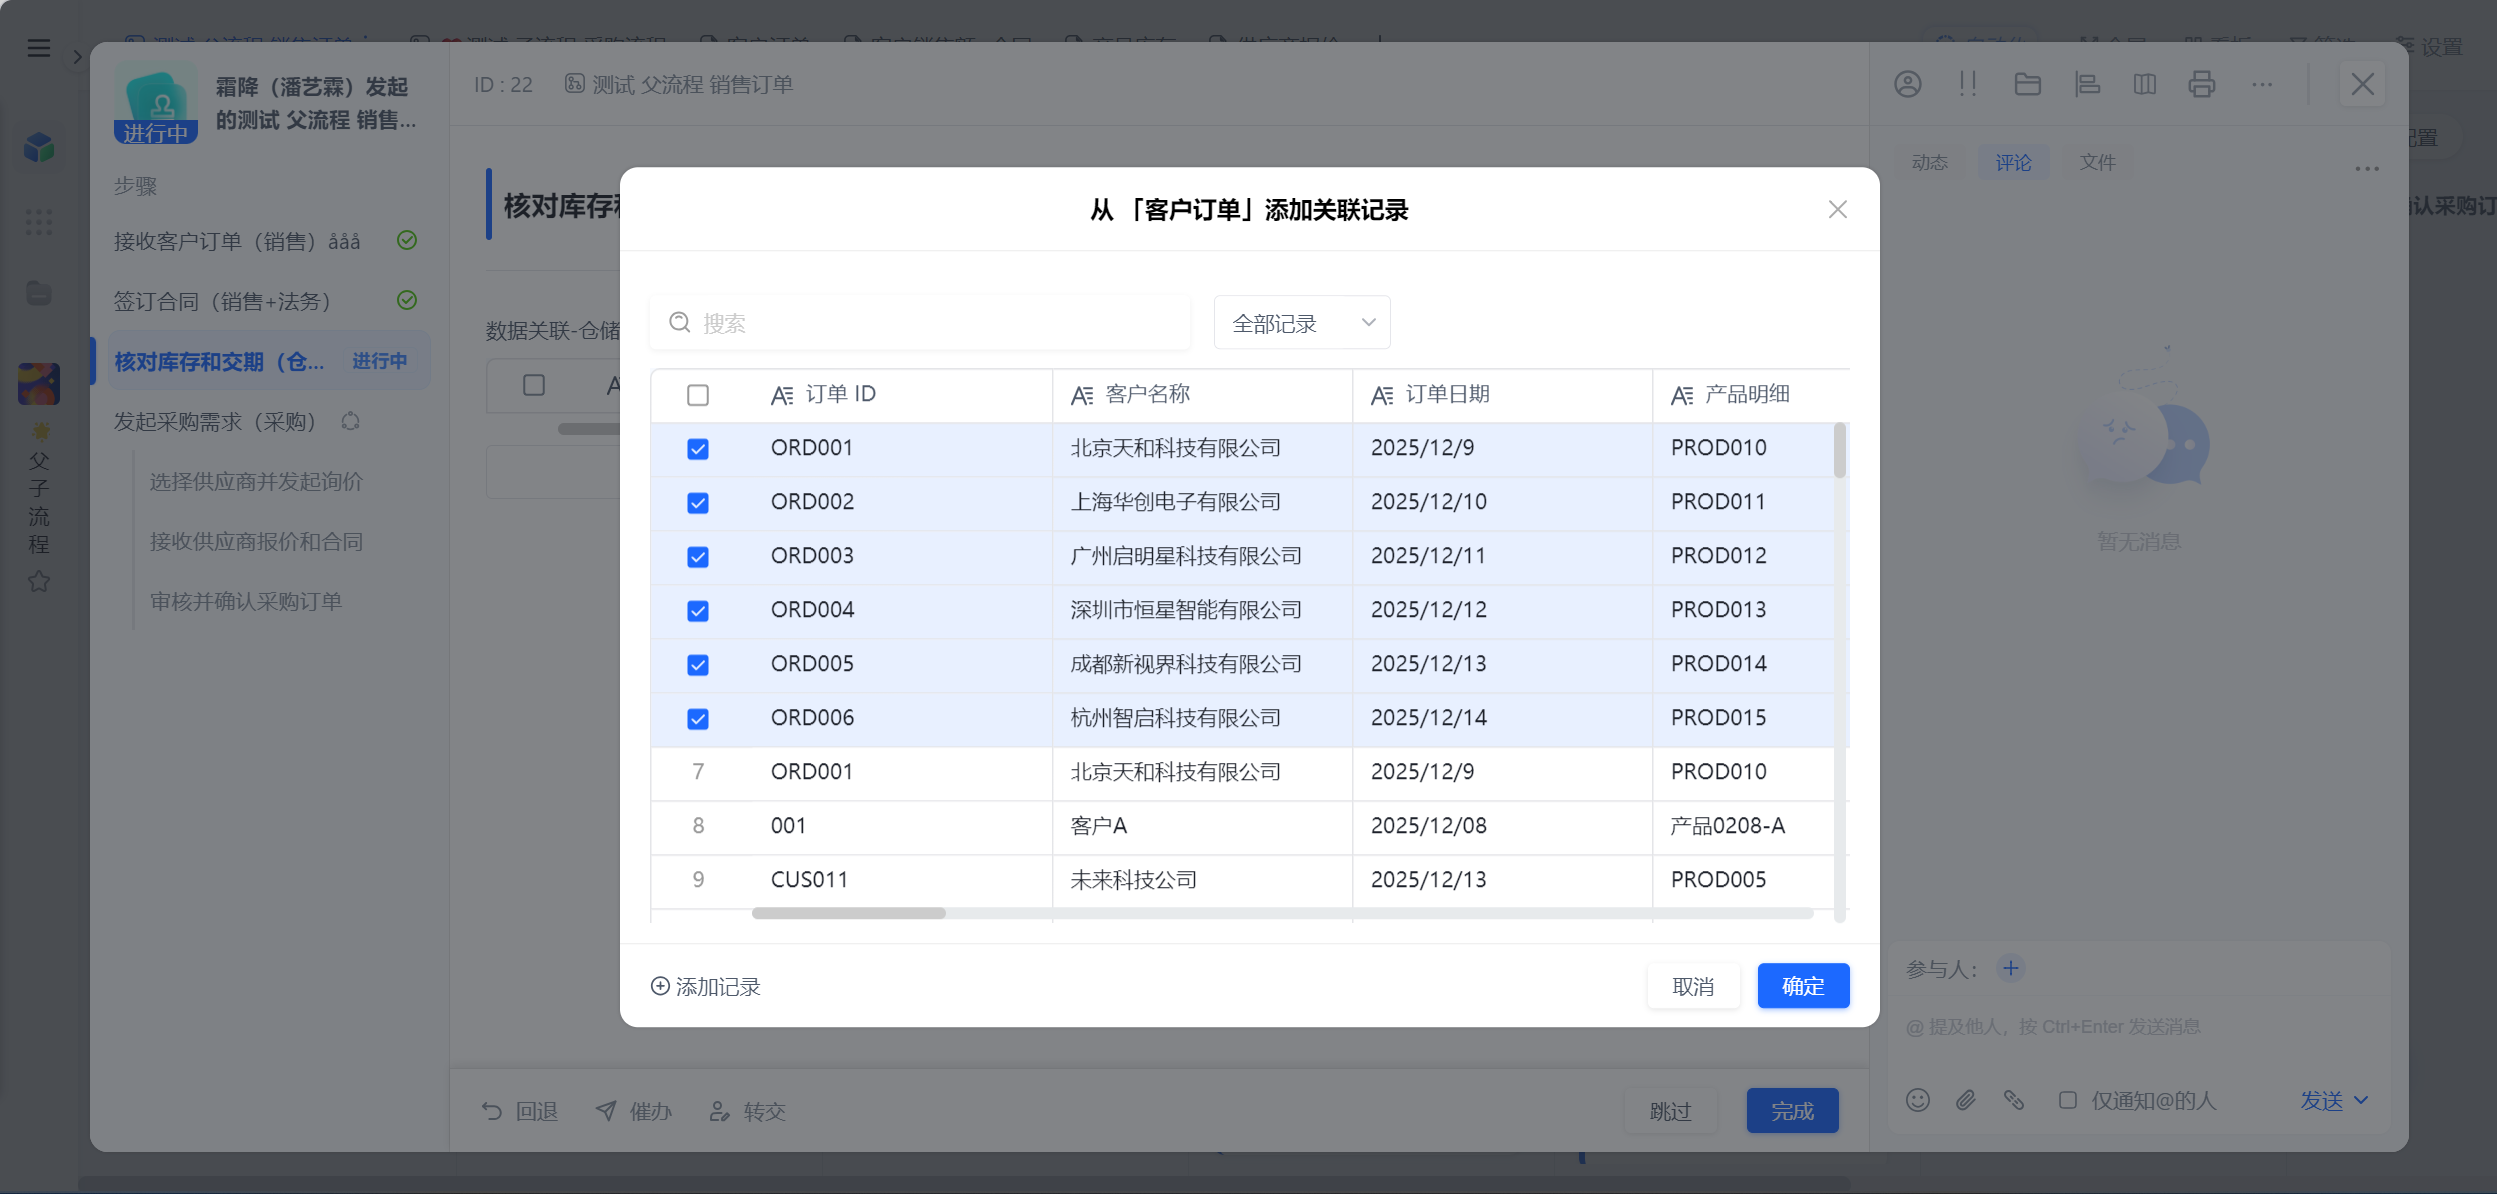Click the printer icon
This screenshot has height=1194, width=2497.
(2202, 84)
